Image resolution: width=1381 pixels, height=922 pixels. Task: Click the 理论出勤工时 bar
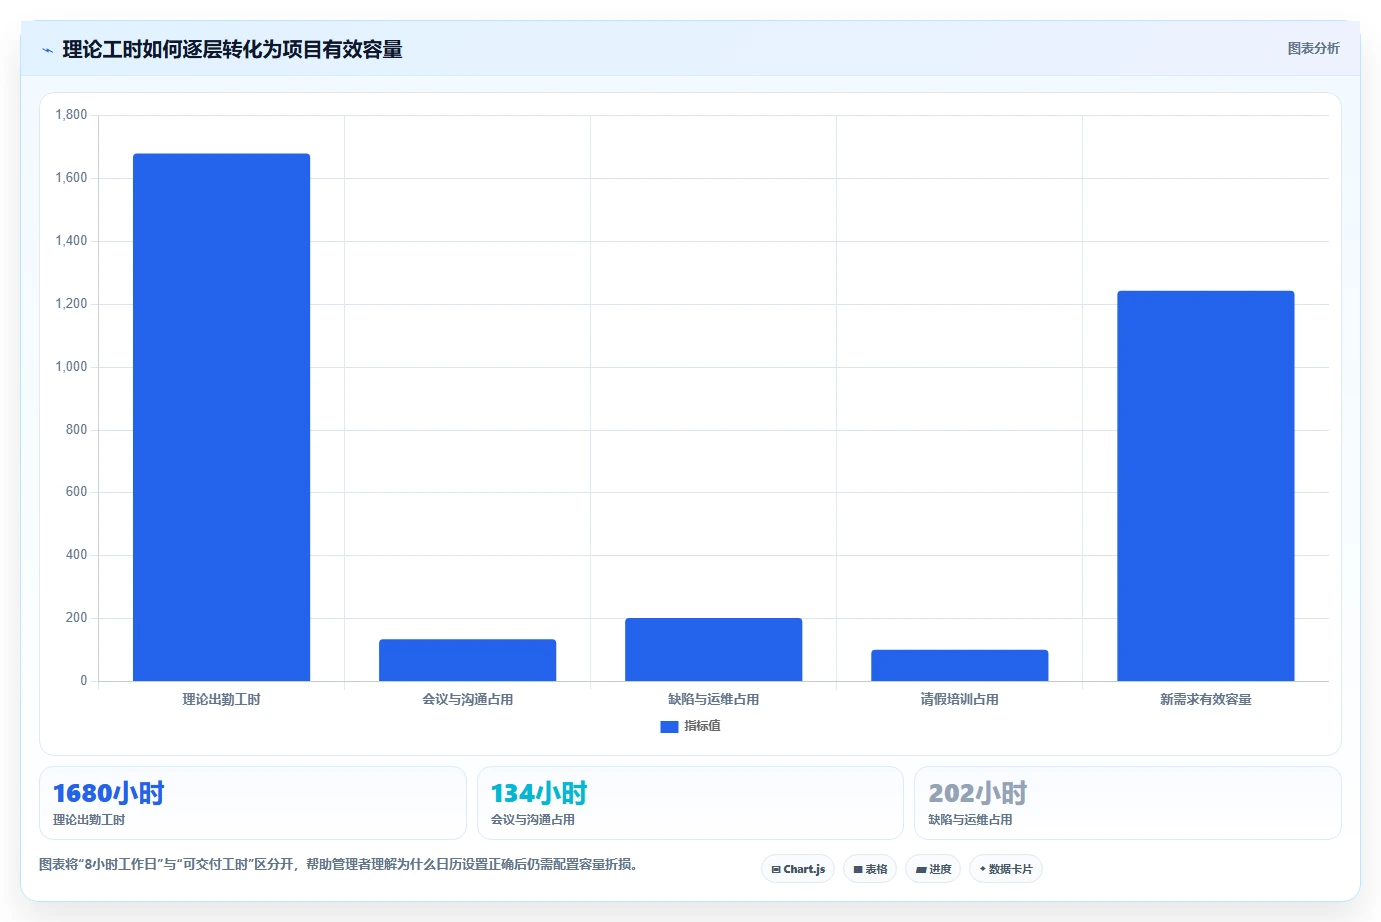(221, 417)
